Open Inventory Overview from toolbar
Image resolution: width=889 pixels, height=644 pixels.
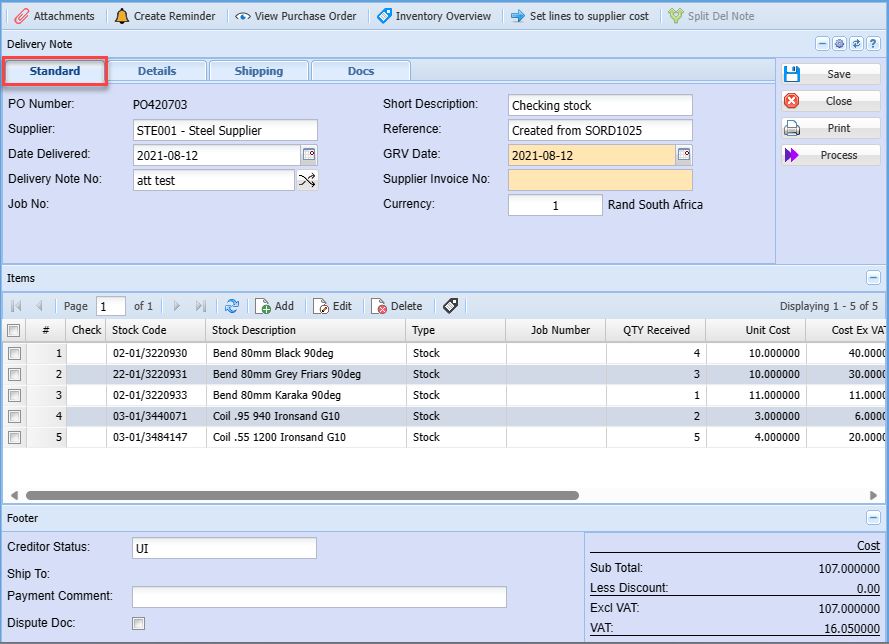[x=433, y=16]
